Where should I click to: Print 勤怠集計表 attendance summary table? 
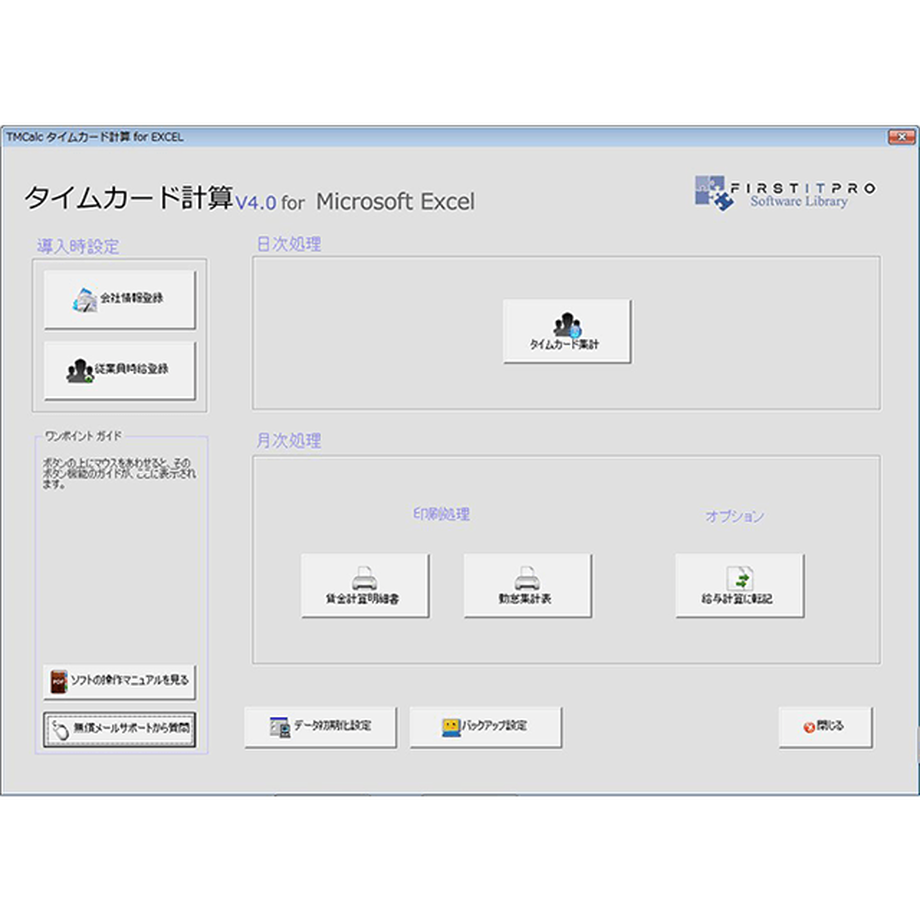point(527,585)
